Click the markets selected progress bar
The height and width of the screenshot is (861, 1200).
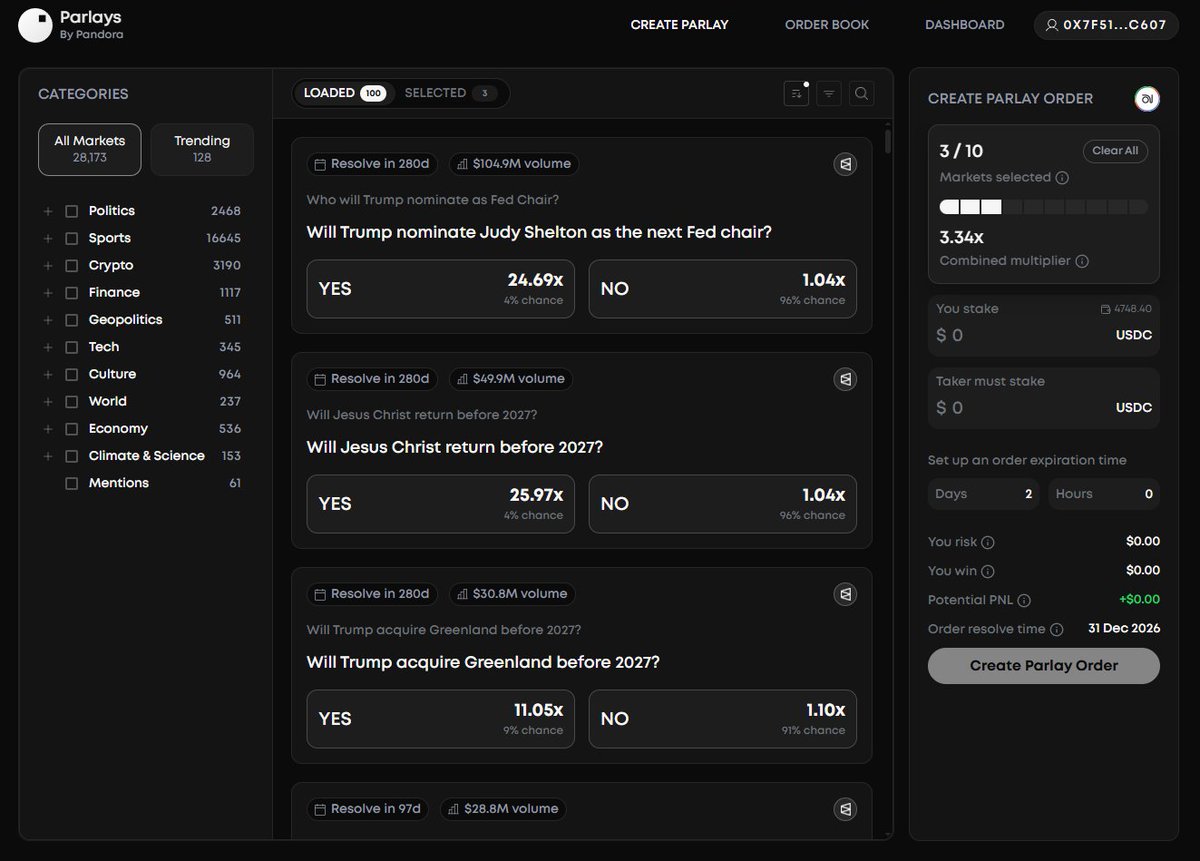1044,207
